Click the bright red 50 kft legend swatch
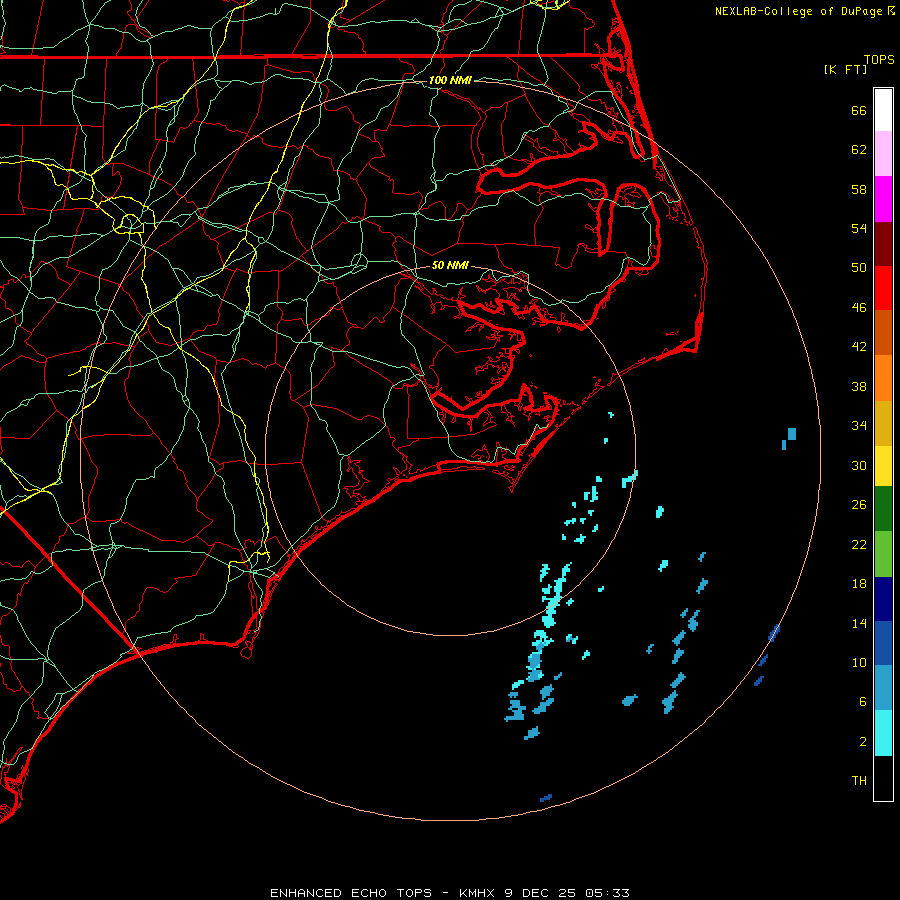Screen dimensions: 900x900 click(x=883, y=288)
